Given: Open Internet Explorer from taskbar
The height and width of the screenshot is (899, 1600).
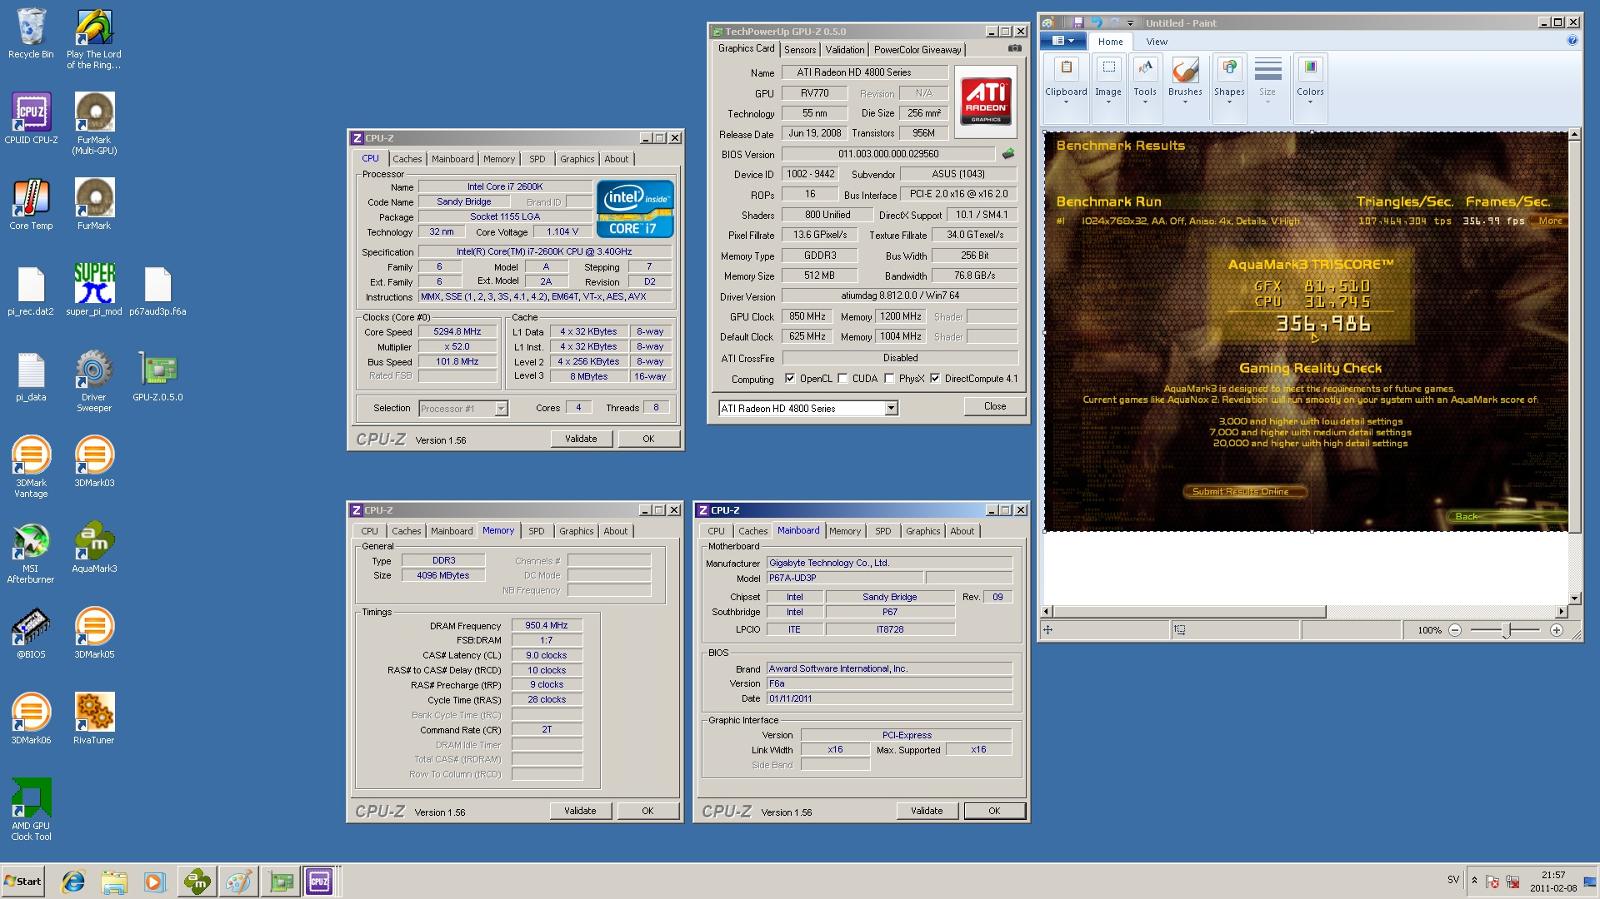Looking at the screenshot, I should tap(73, 881).
